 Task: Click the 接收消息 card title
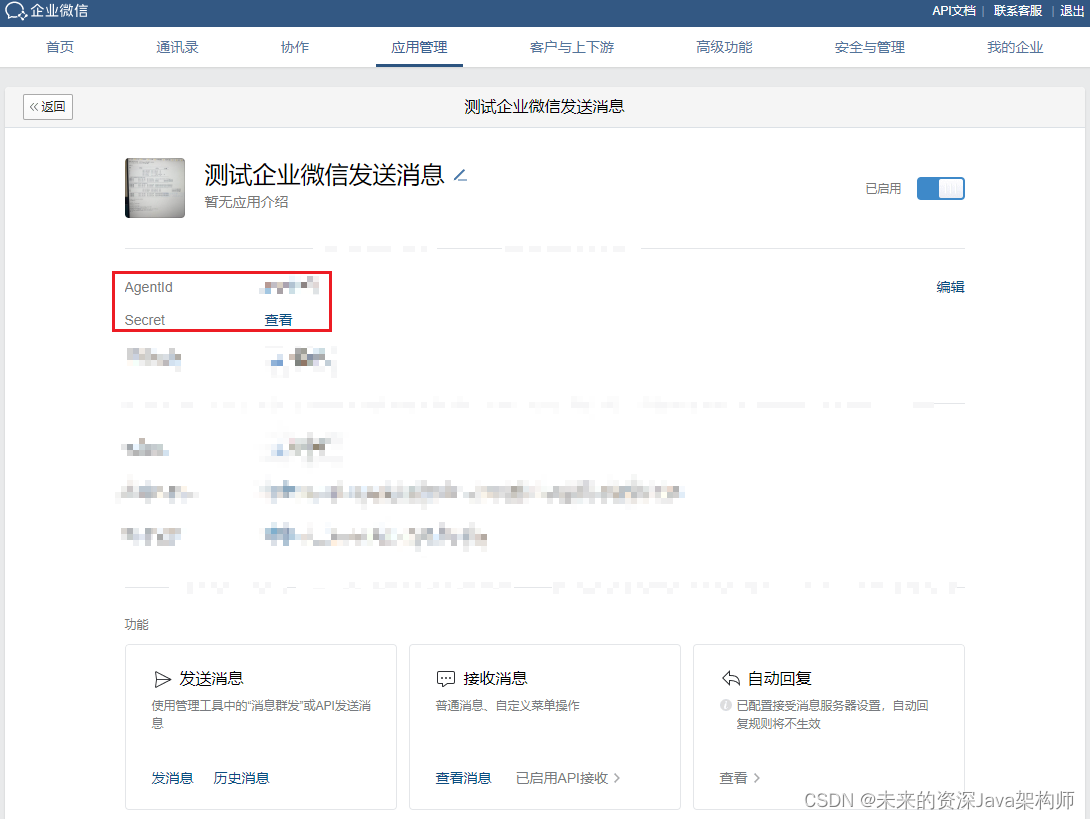(x=496, y=679)
